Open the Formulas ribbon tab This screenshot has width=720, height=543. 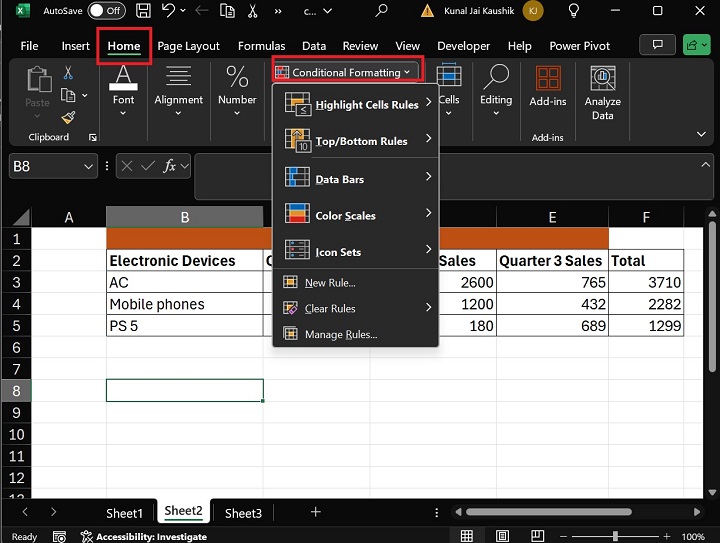pos(261,46)
